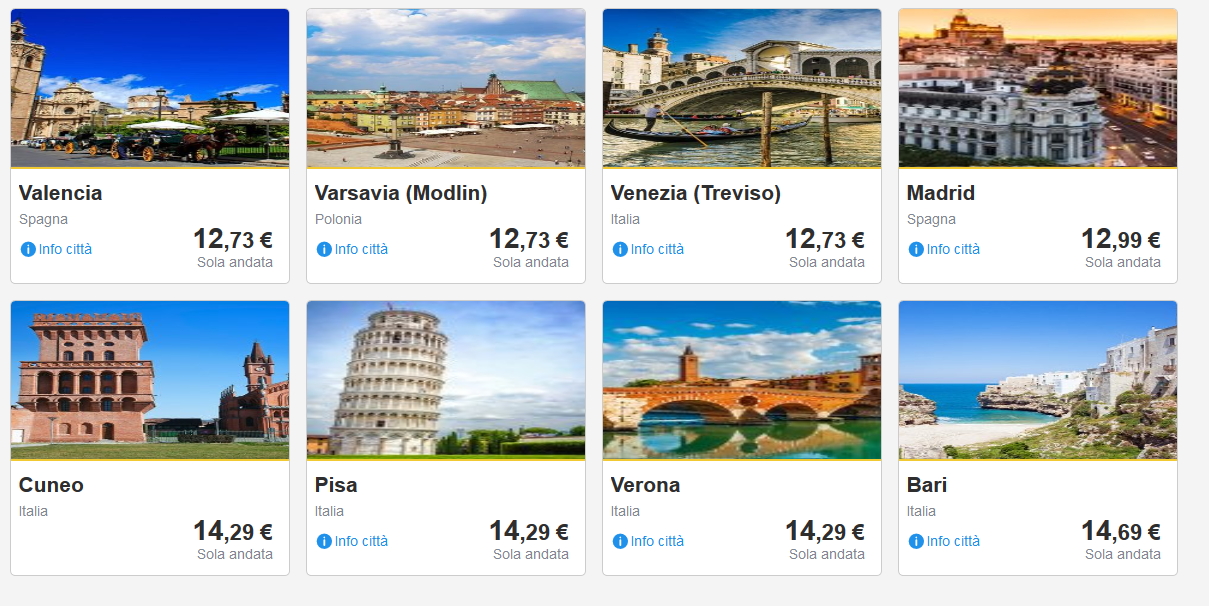This screenshot has width=1209, height=606.
Task: Open the Info città link for Bari
Action: click(x=953, y=541)
